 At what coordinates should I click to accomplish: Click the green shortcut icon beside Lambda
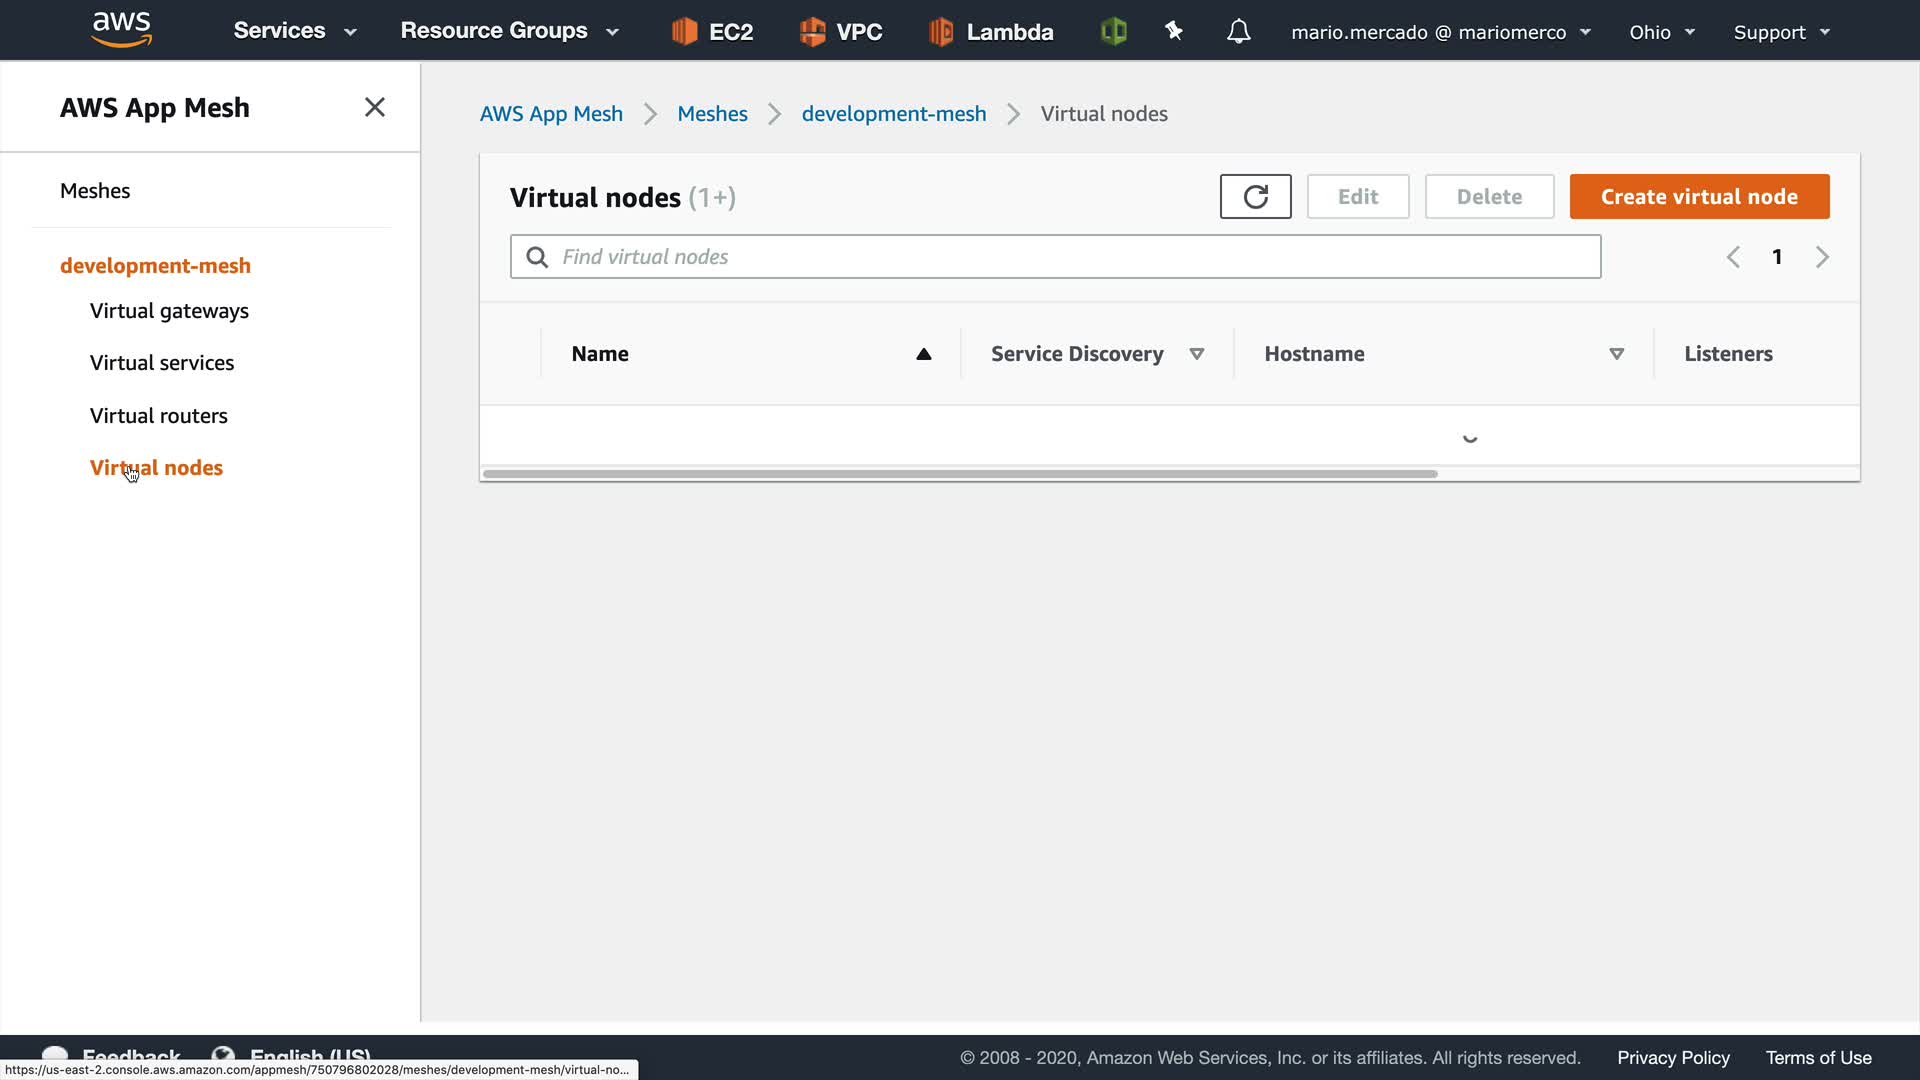(x=1113, y=32)
